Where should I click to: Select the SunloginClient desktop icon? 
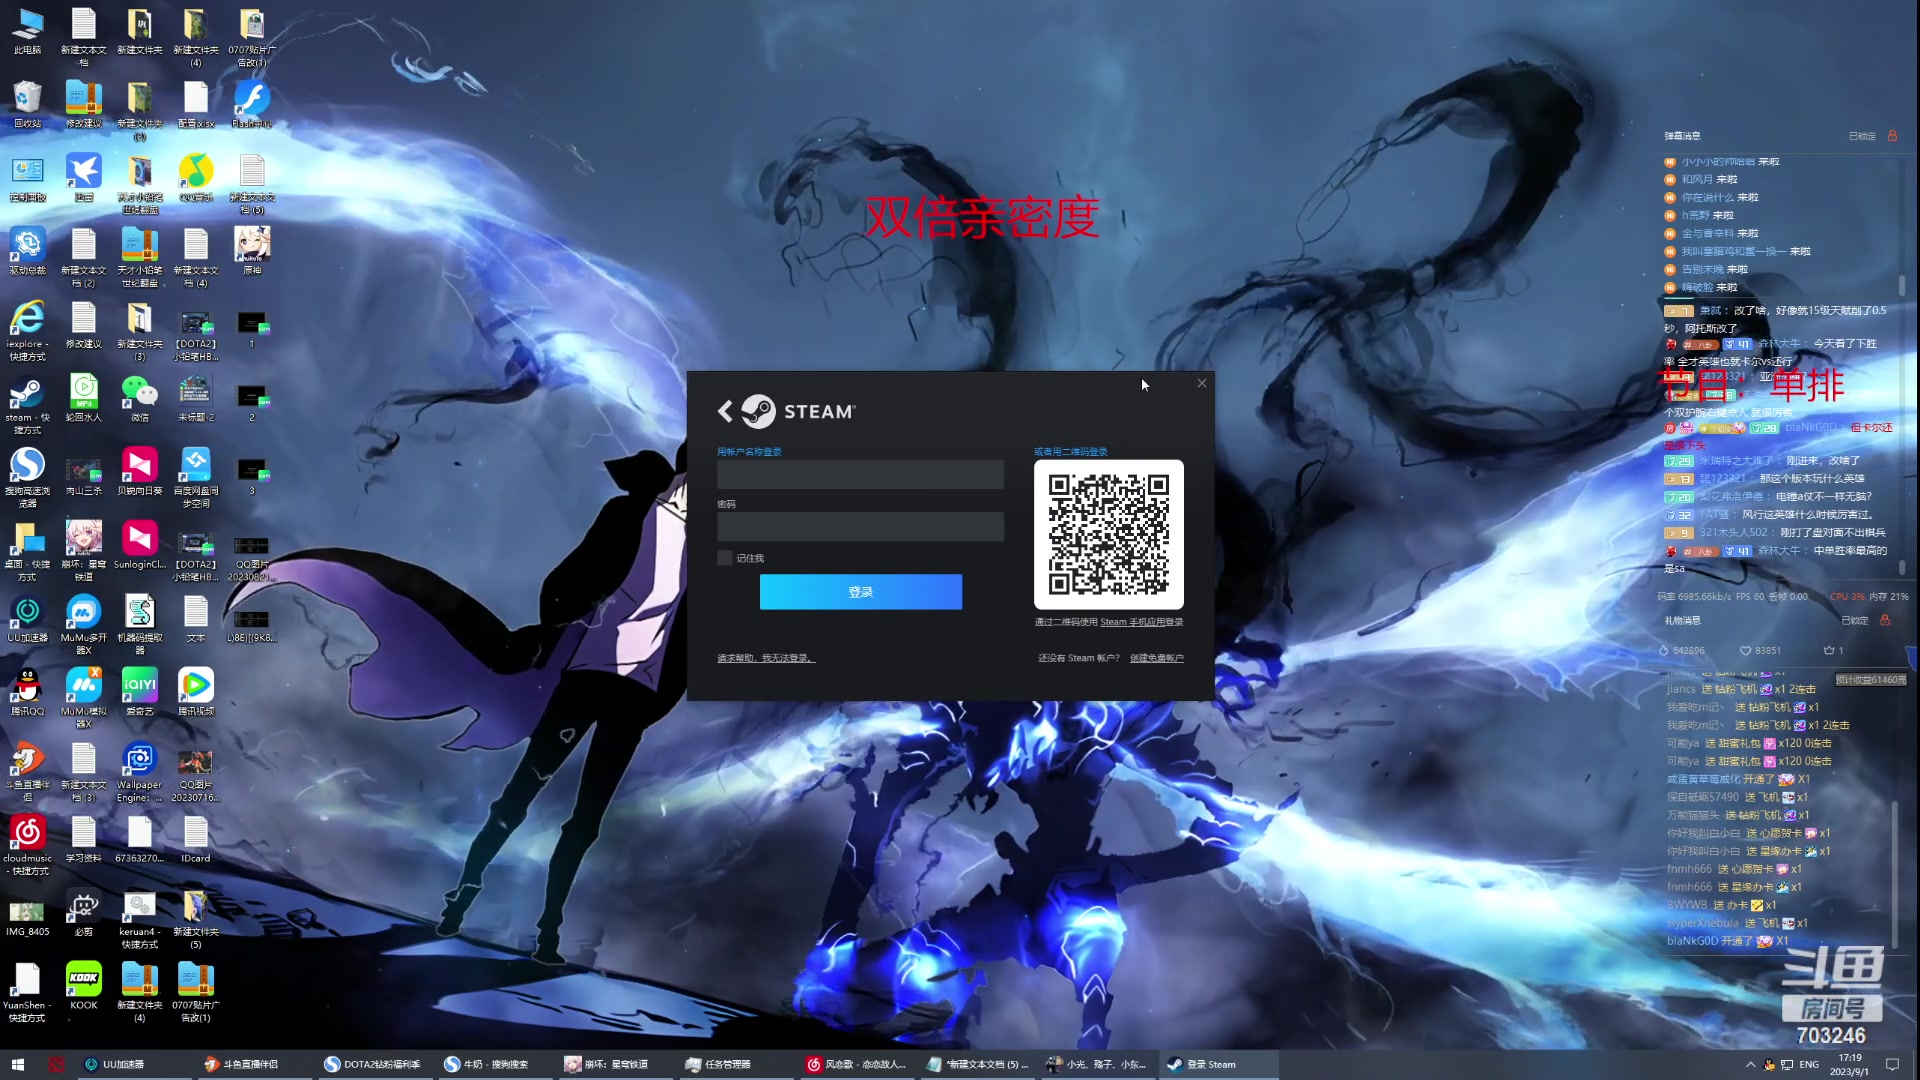click(140, 546)
